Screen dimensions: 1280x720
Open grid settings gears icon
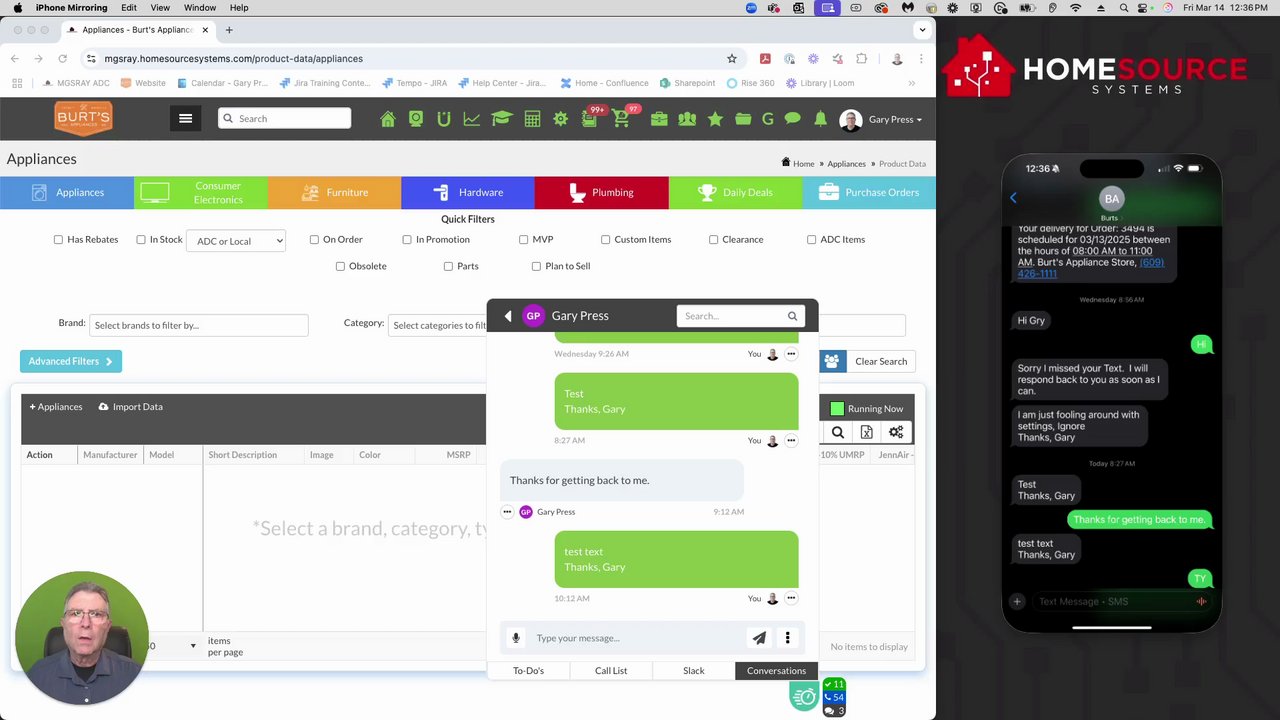(896, 432)
